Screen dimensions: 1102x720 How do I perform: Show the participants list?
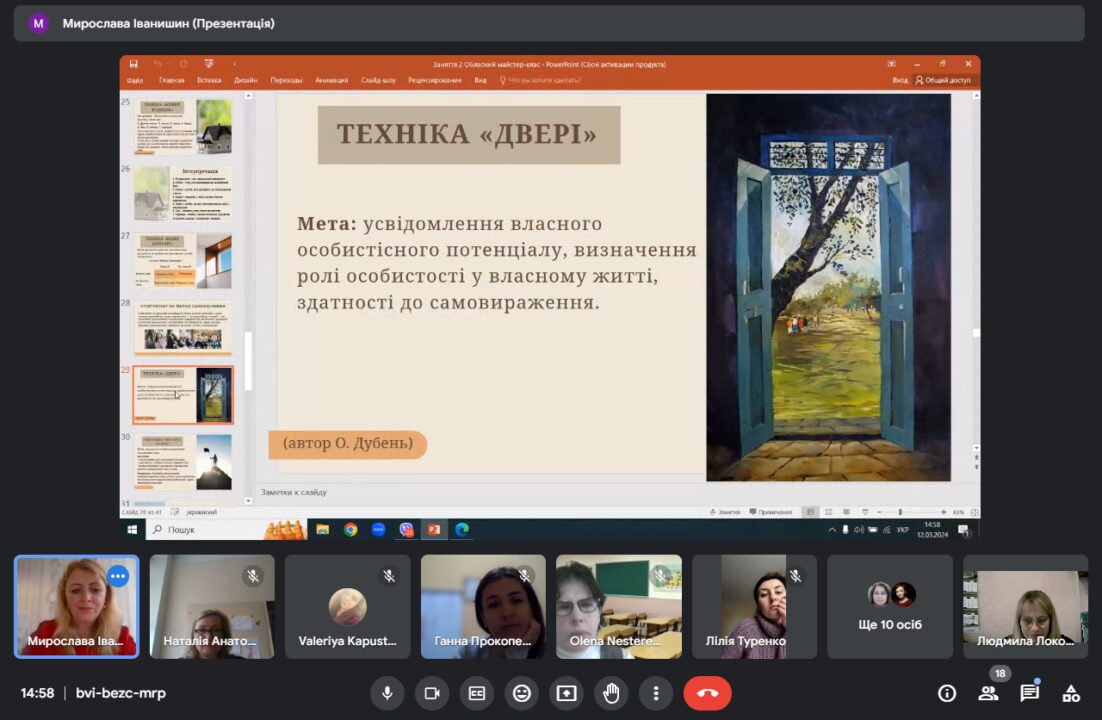tap(988, 693)
